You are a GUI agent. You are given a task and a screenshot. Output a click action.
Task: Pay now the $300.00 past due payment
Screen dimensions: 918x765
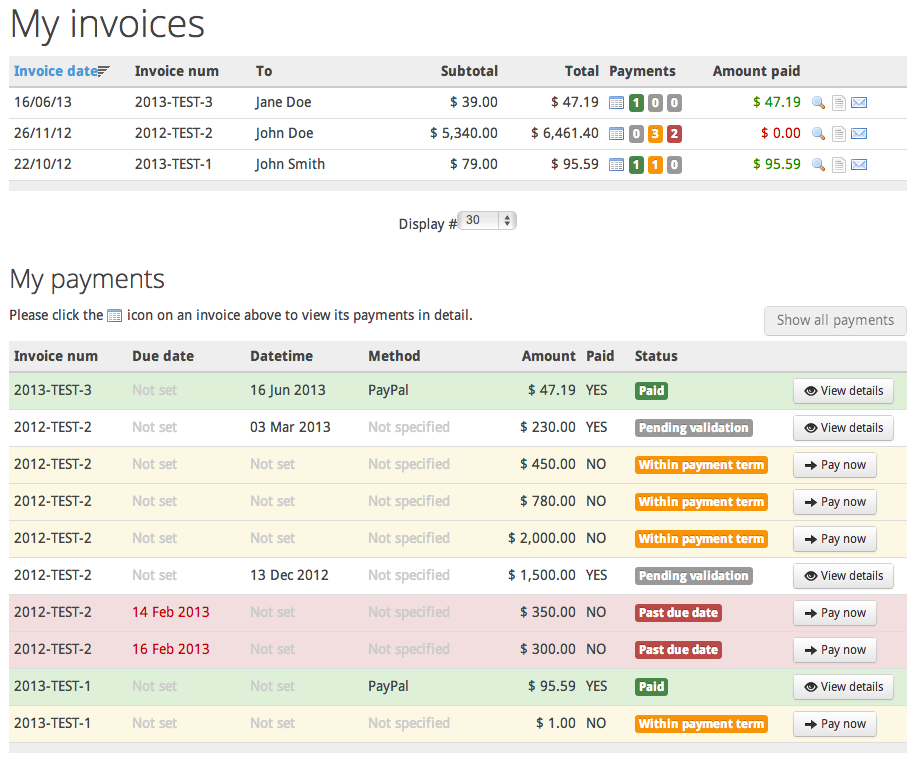coord(835,650)
